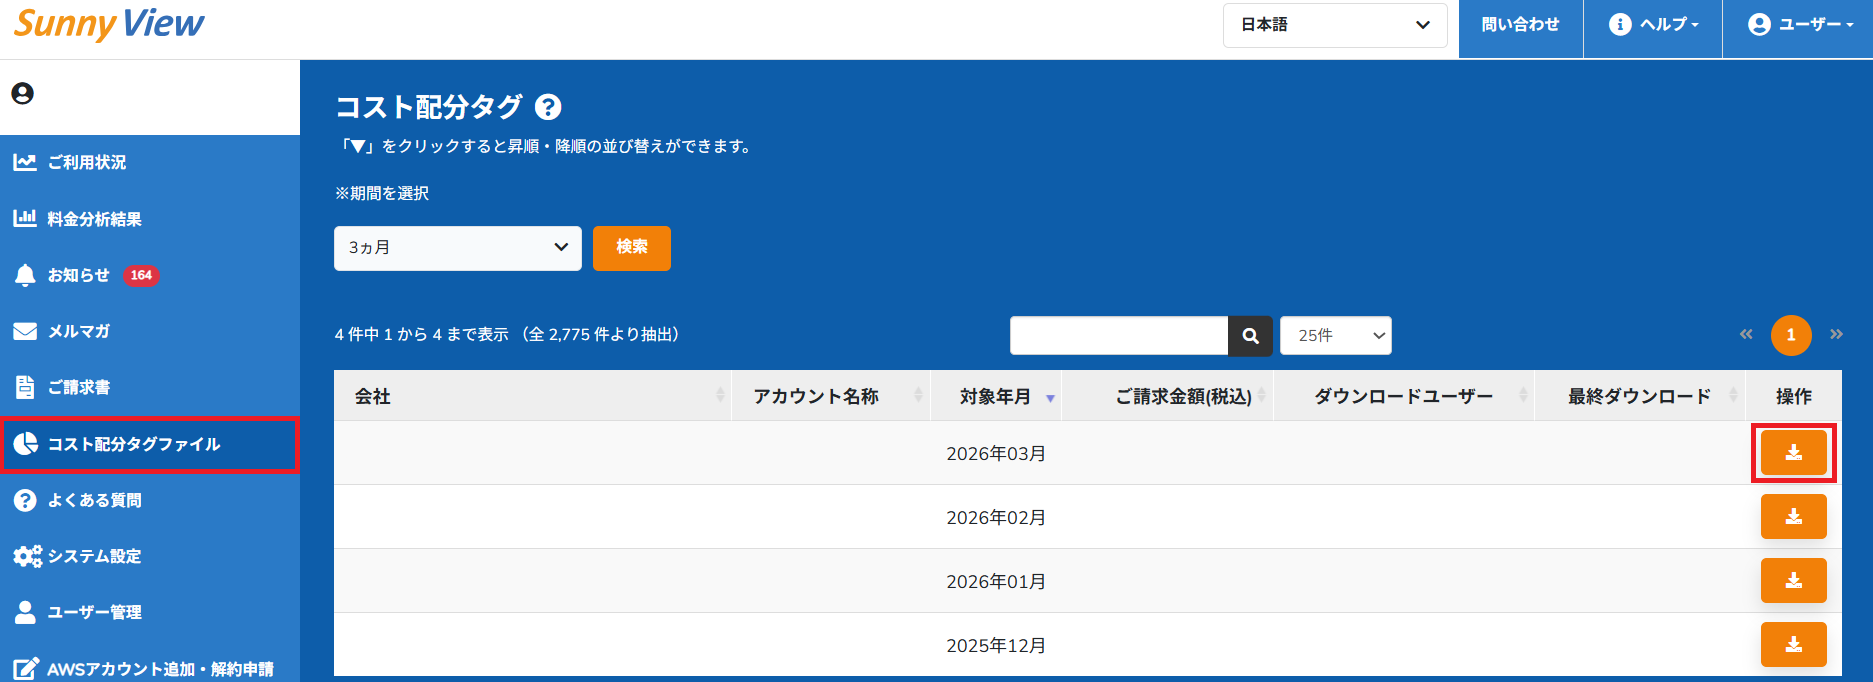The width and height of the screenshot is (1873, 682).
Task: Sort table by 対象年月 column header
Action: [995, 397]
